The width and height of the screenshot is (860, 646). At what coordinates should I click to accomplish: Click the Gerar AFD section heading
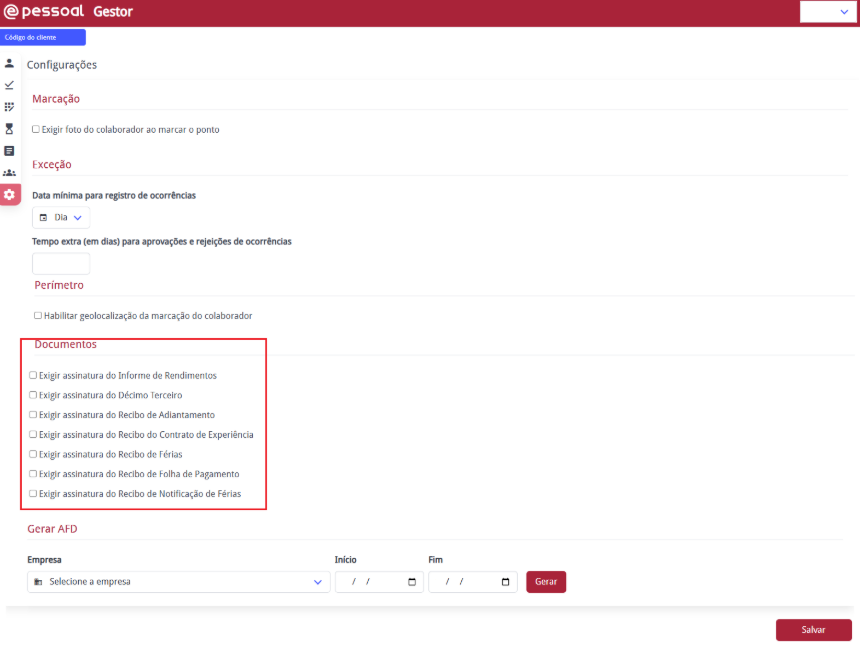point(53,529)
